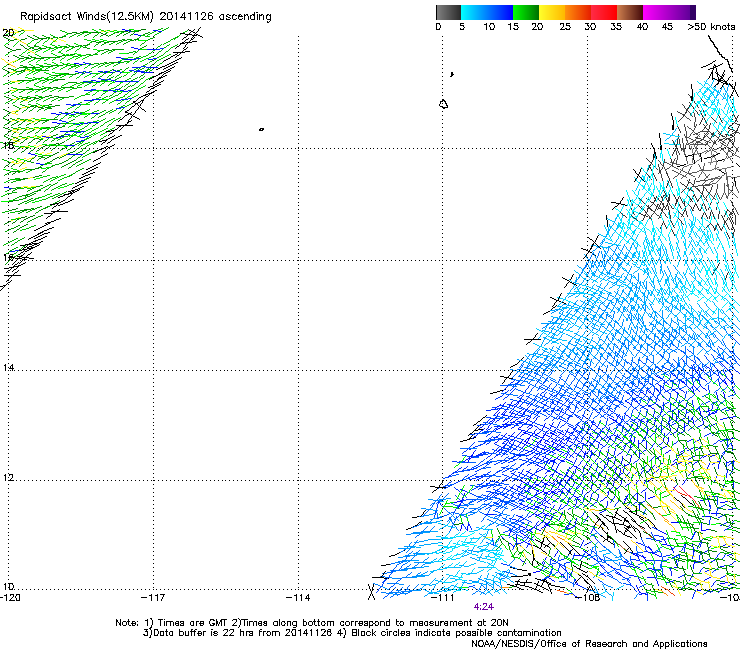This screenshot has width=740, height=650.
Task: Click the green 15-20 knots legend swatch
Action: coord(526,12)
